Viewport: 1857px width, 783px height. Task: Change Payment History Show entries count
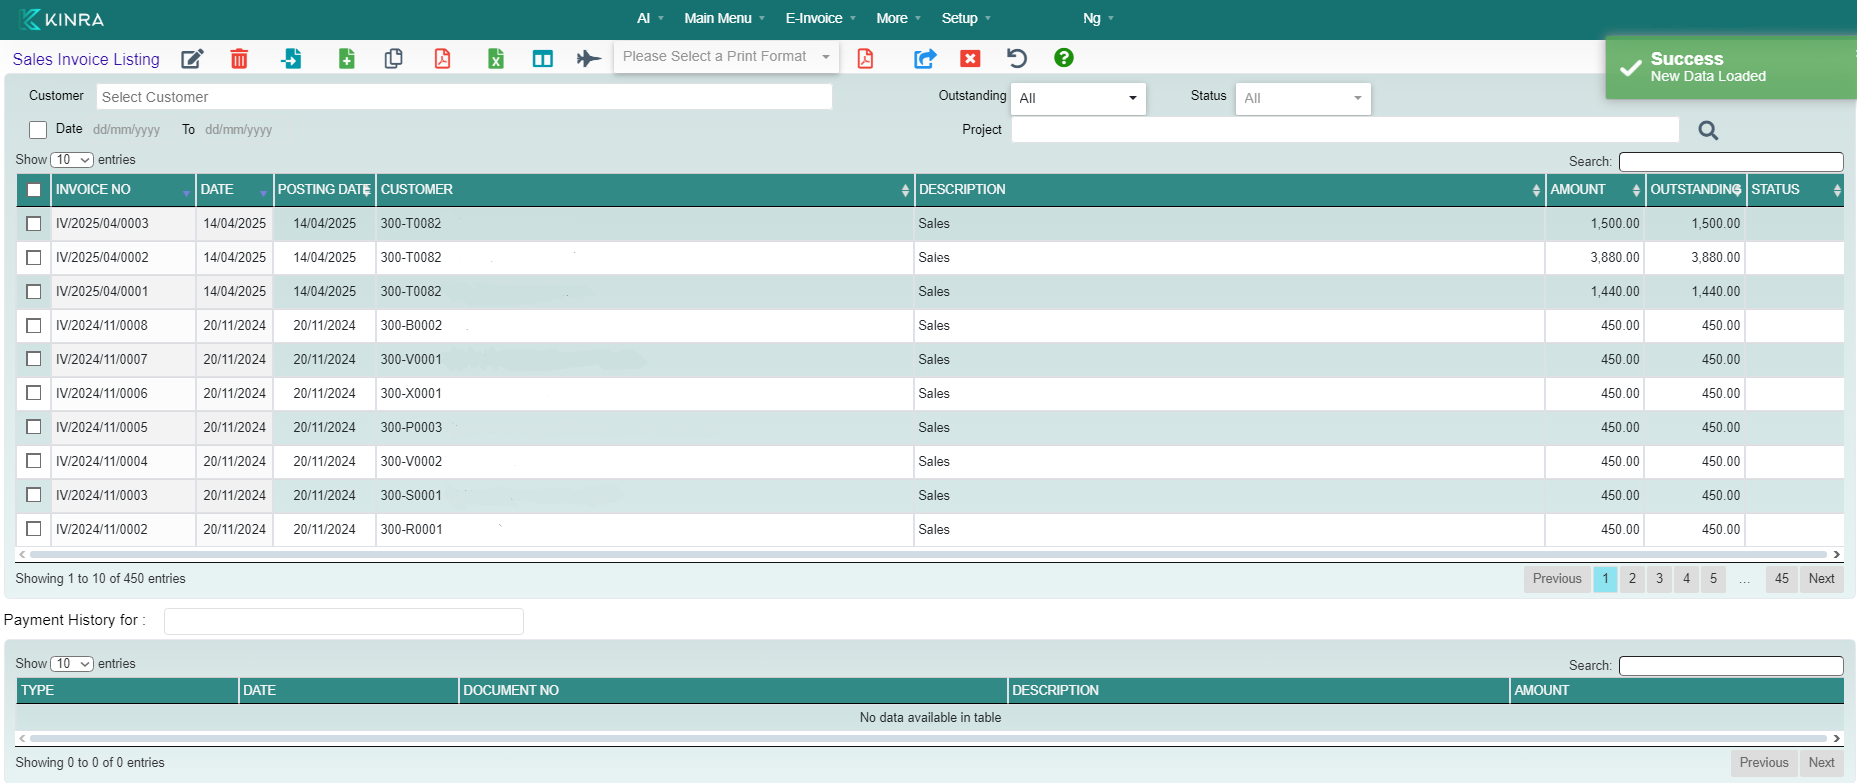pos(72,664)
